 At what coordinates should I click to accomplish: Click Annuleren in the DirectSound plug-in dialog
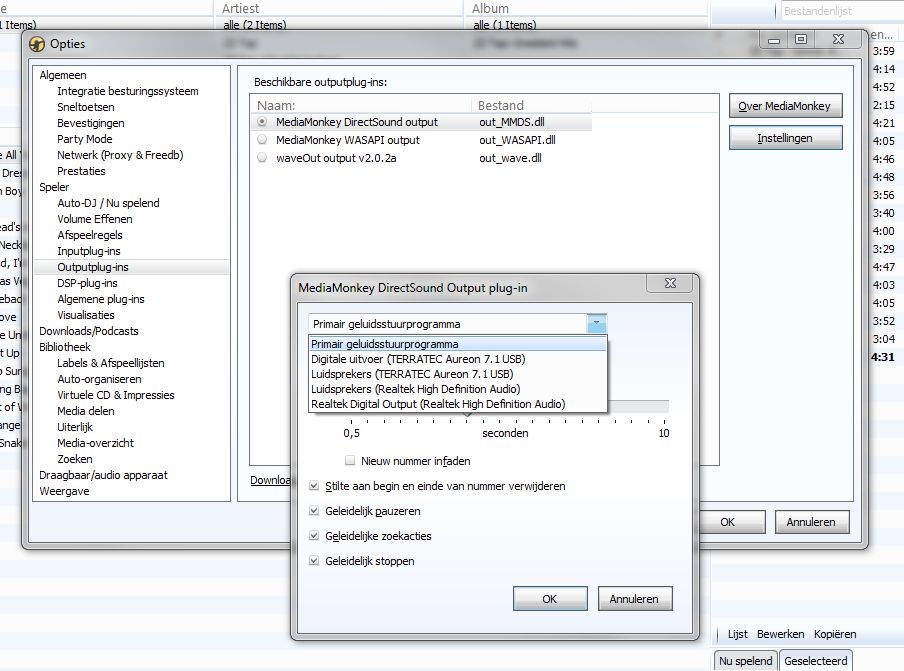click(x=635, y=599)
